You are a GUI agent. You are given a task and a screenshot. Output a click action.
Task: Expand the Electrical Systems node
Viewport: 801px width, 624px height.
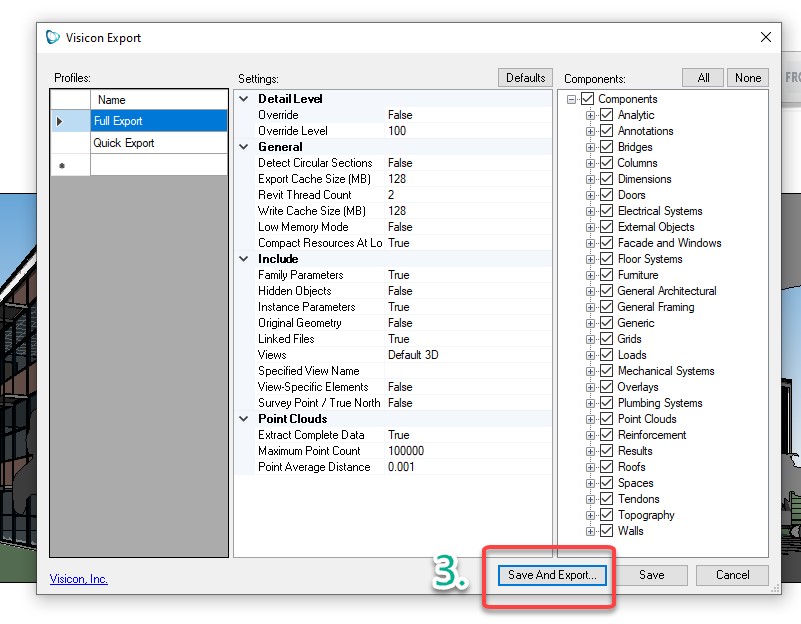(592, 211)
